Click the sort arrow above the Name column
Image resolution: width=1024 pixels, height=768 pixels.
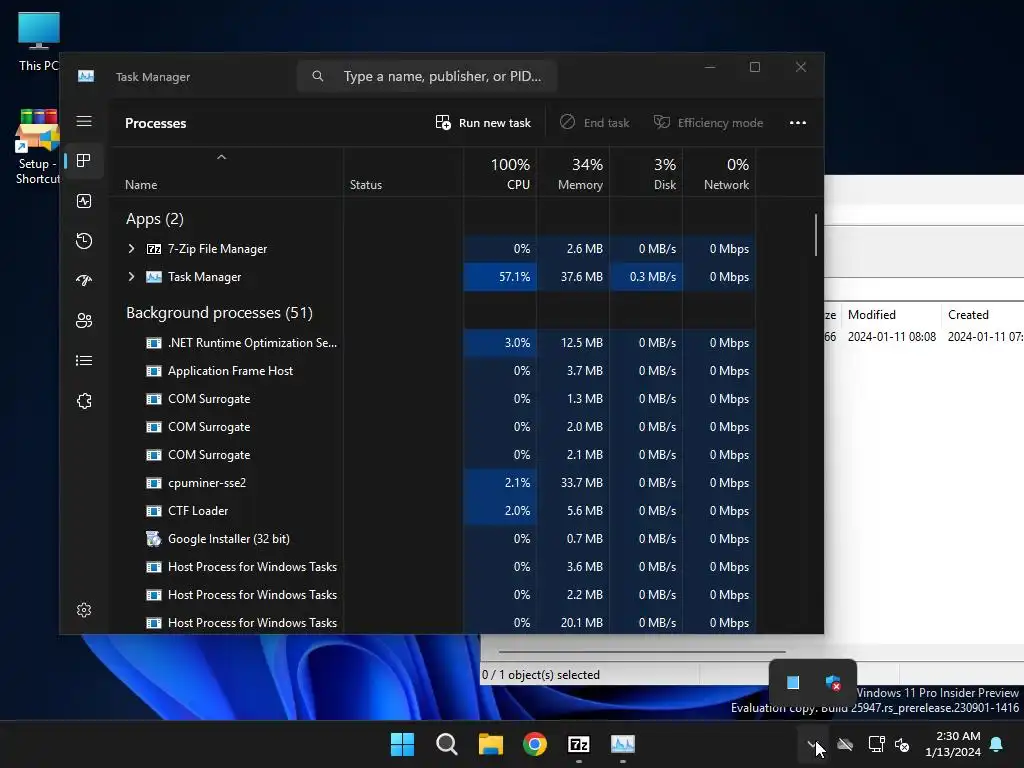(221, 157)
